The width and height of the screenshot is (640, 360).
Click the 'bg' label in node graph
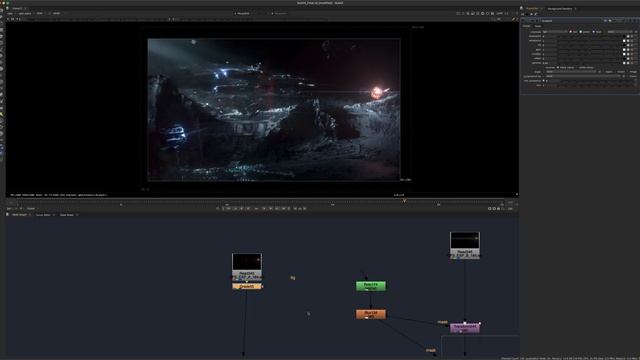(x=293, y=278)
